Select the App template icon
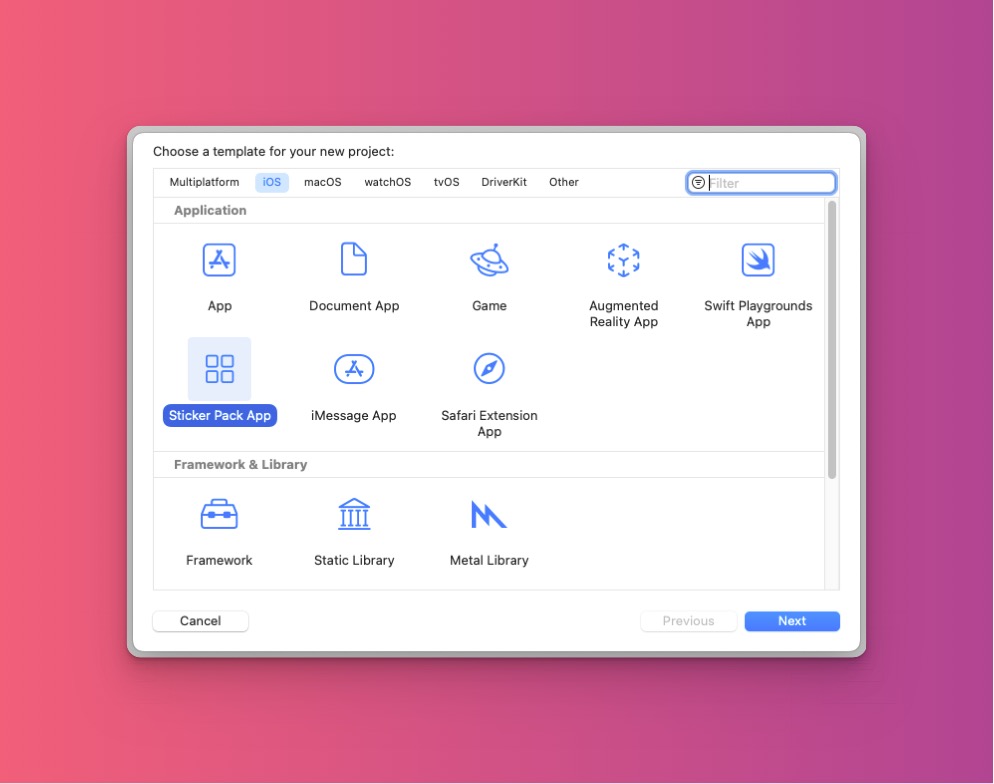 coord(219,259)
